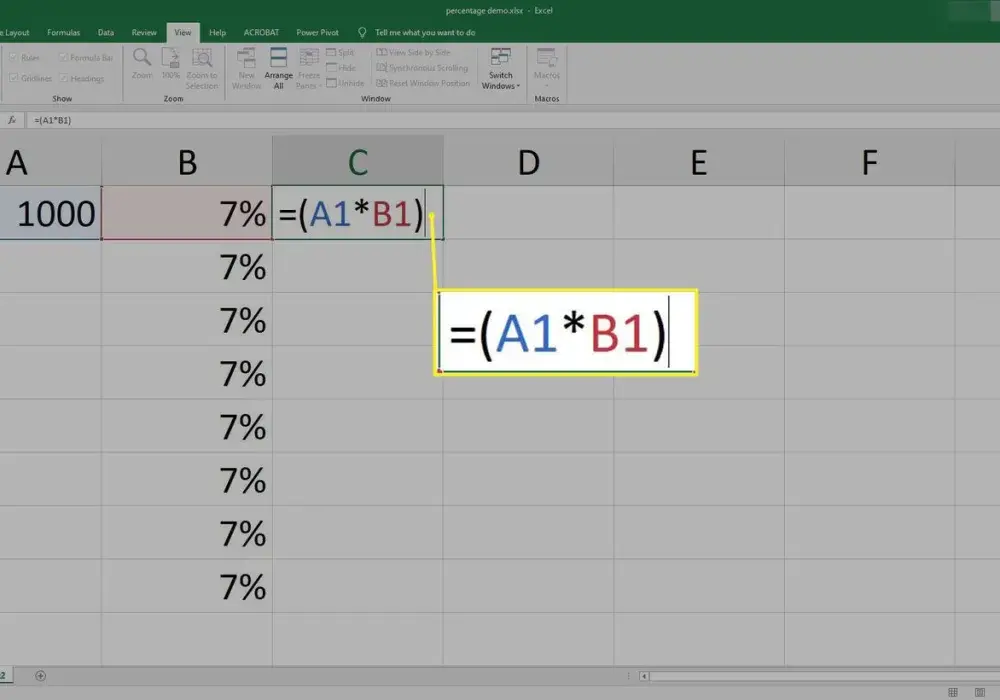The width and height of the screenshot is (1000, 700).
Task: Select the sheet tab at bottom left
Action: pos(4,676)
